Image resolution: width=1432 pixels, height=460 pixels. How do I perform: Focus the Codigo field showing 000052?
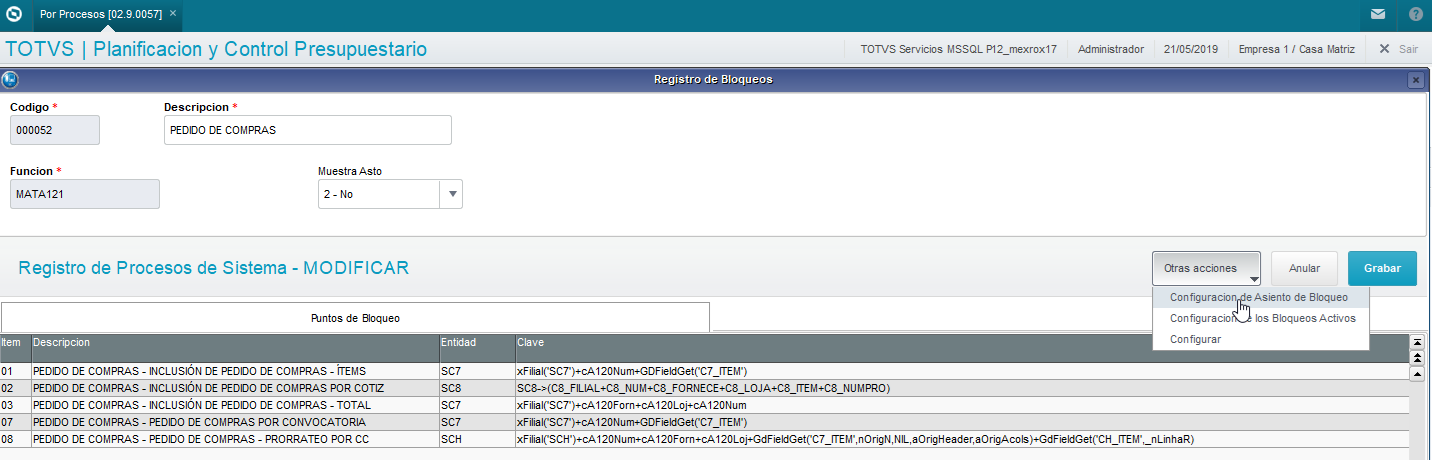pos(55,130)
